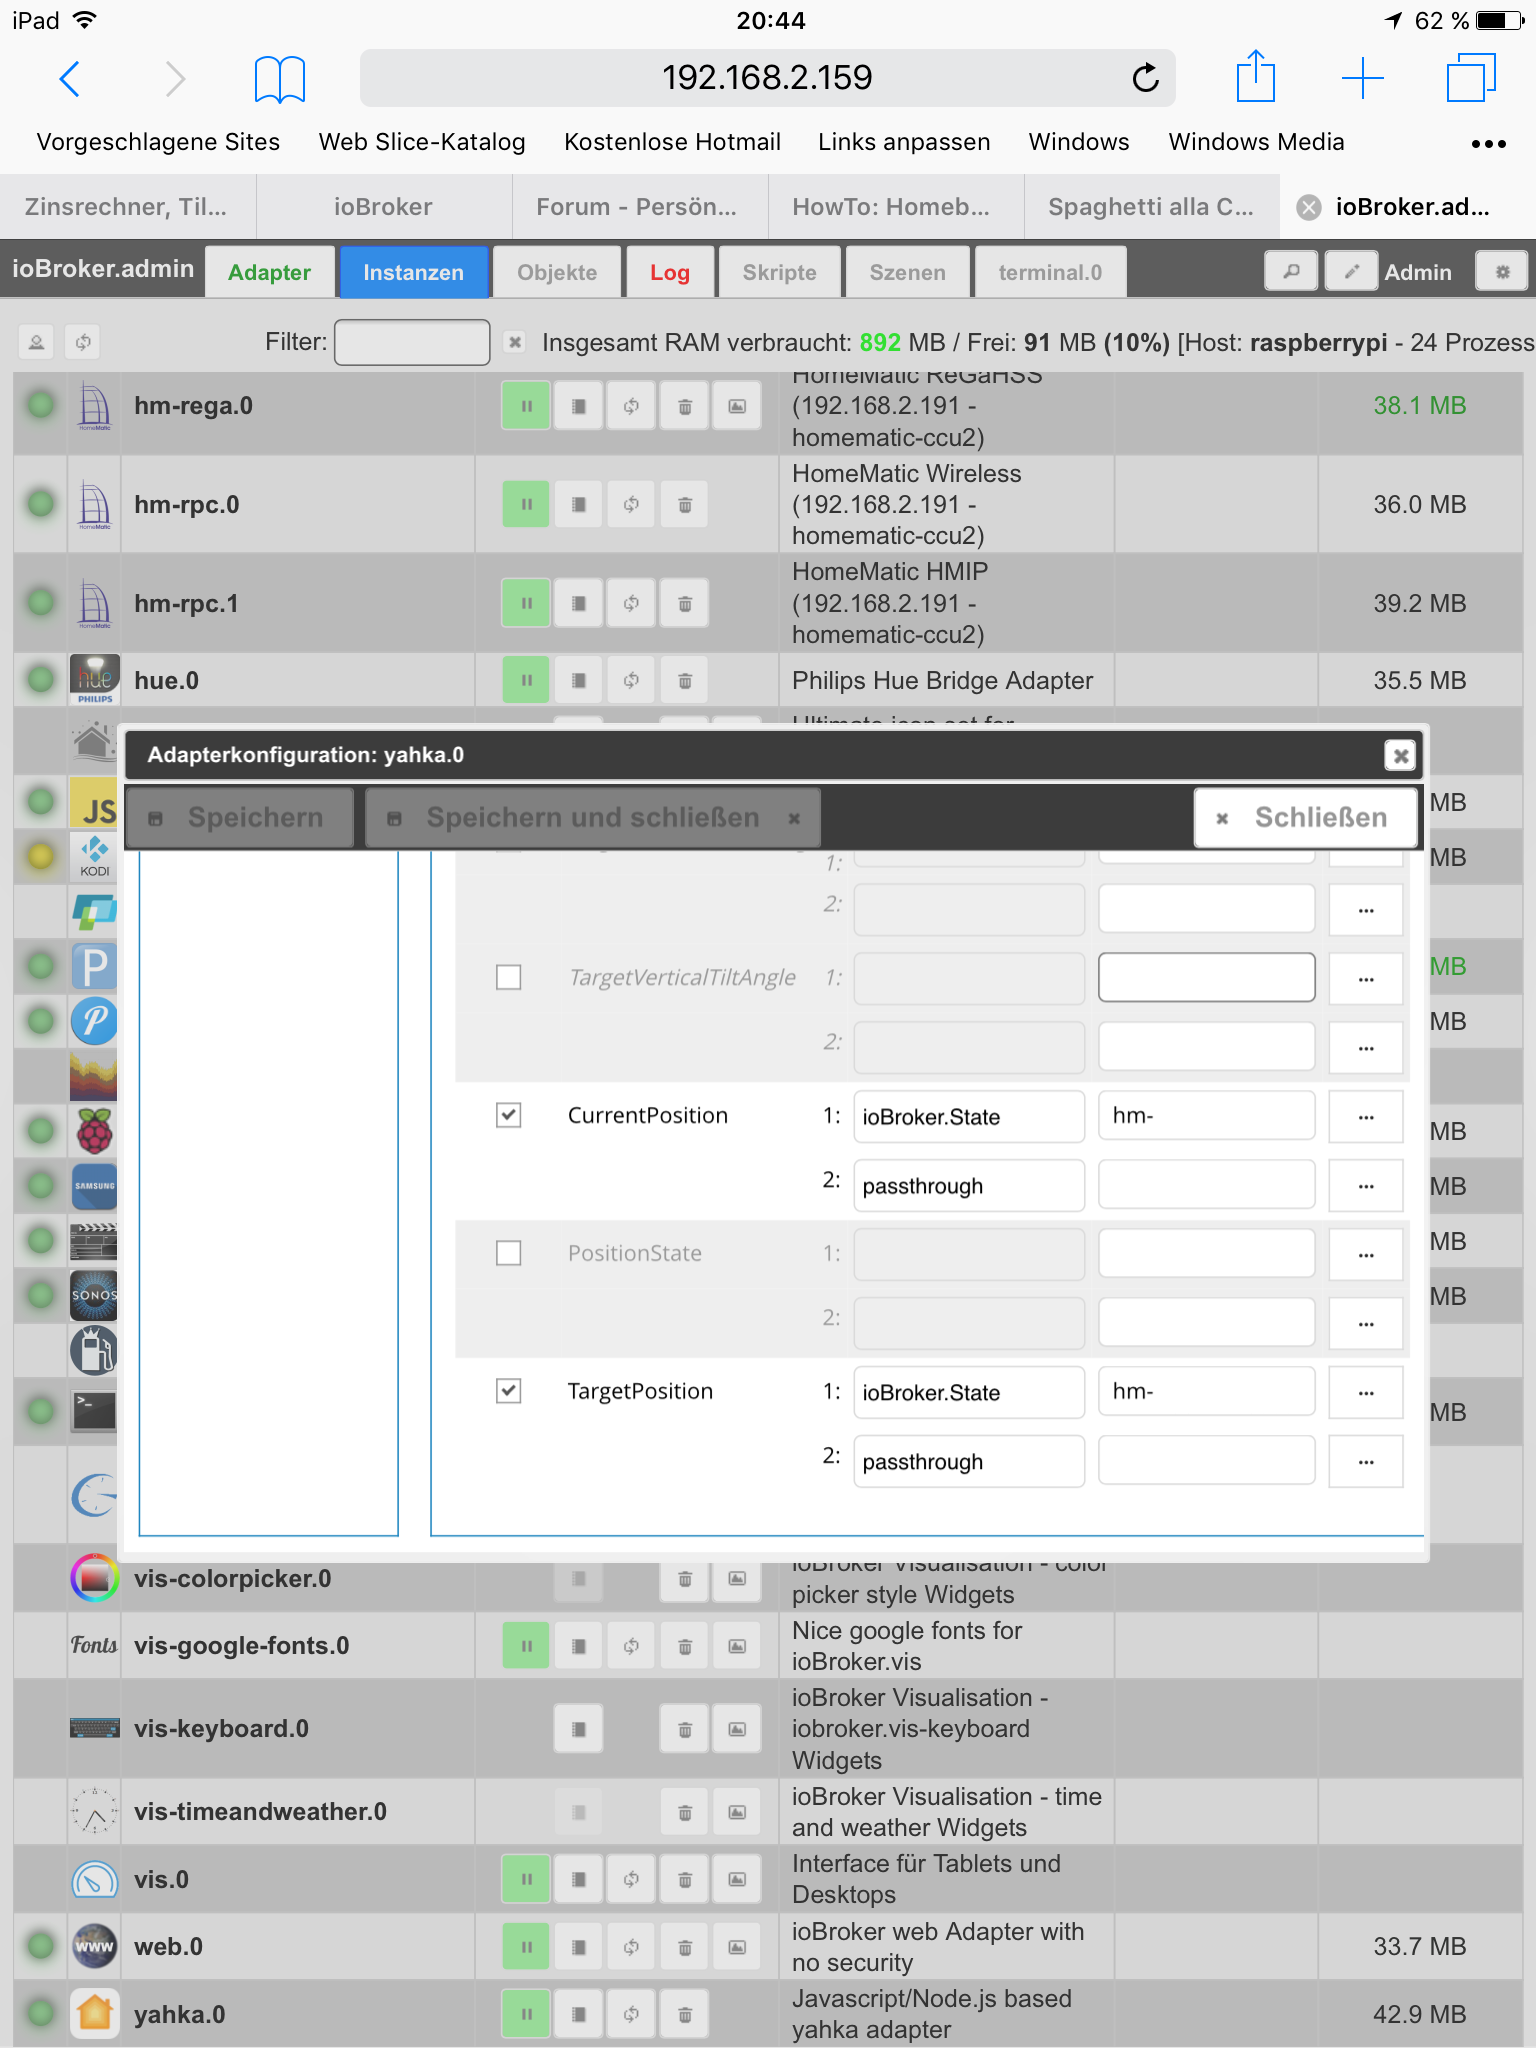Restart the hm-rpc.0 instance

pyautogui.click(x=632, y=504)
